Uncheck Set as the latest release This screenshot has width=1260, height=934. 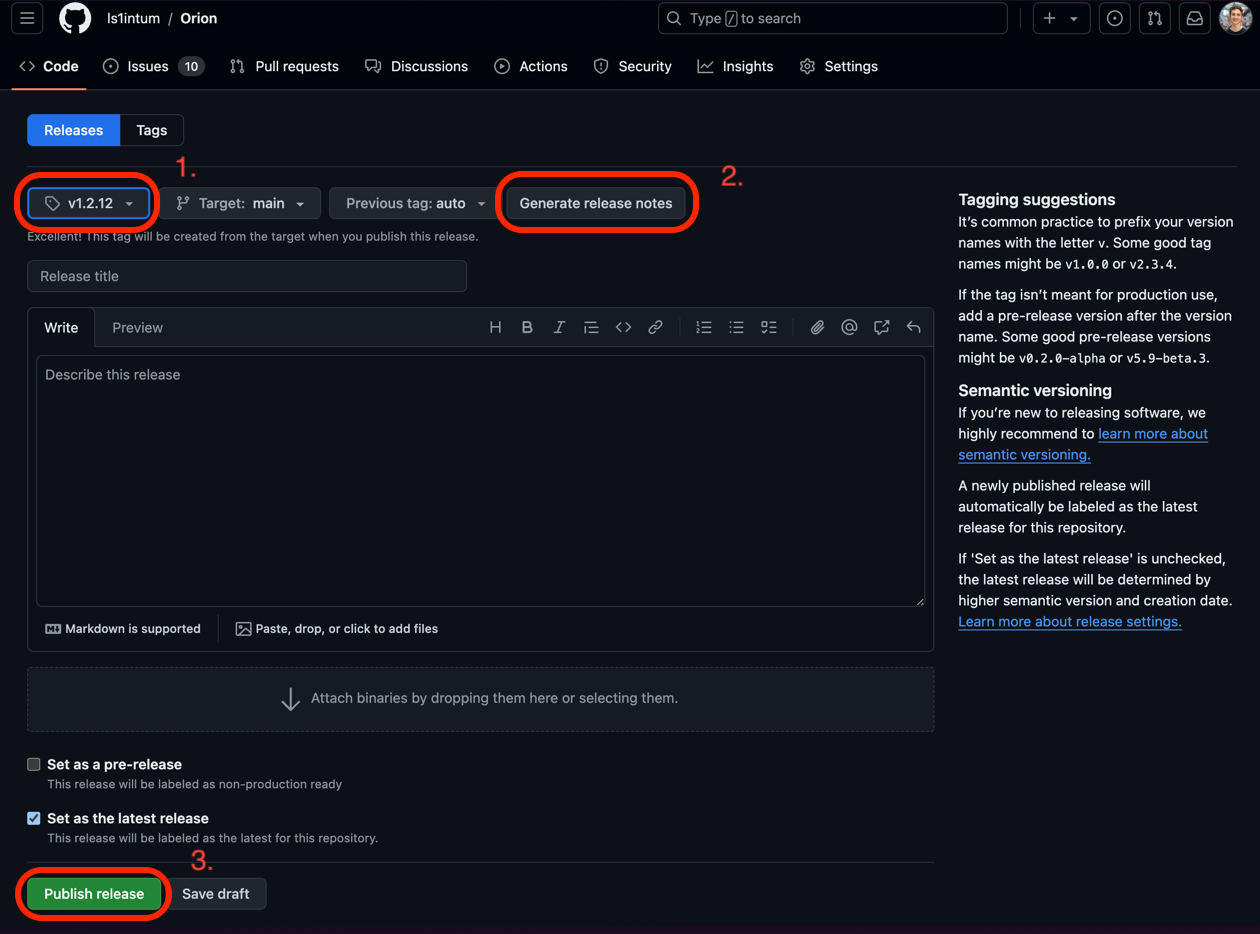click(x=33, y=818)
